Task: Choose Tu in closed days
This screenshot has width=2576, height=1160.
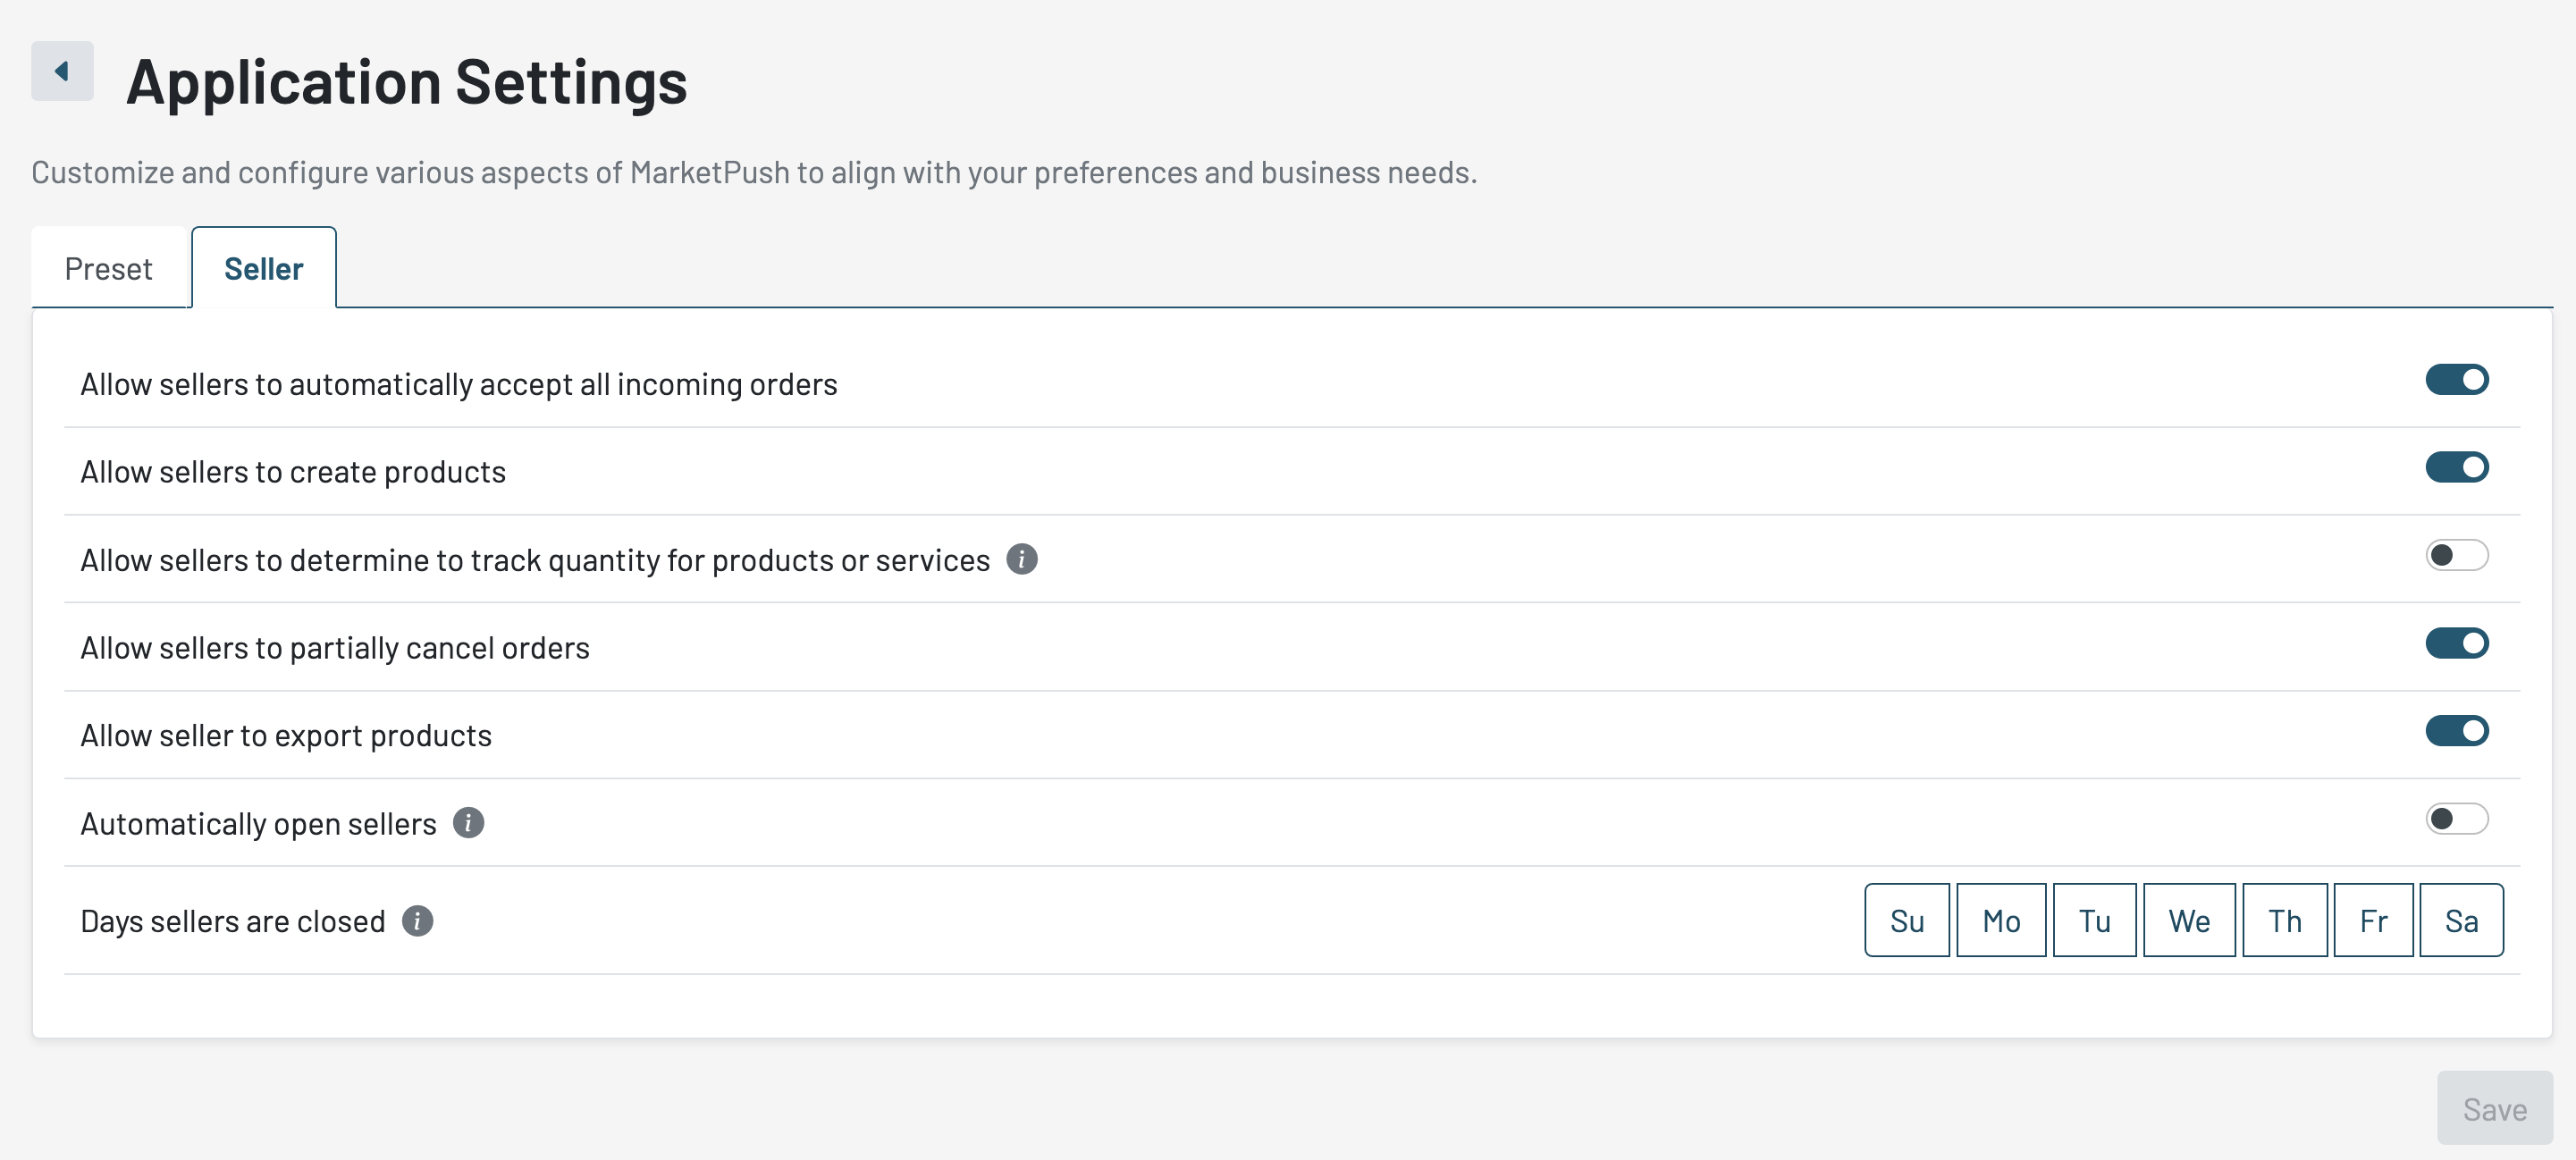Action: pyautogui.click(x=2094, y=920)
